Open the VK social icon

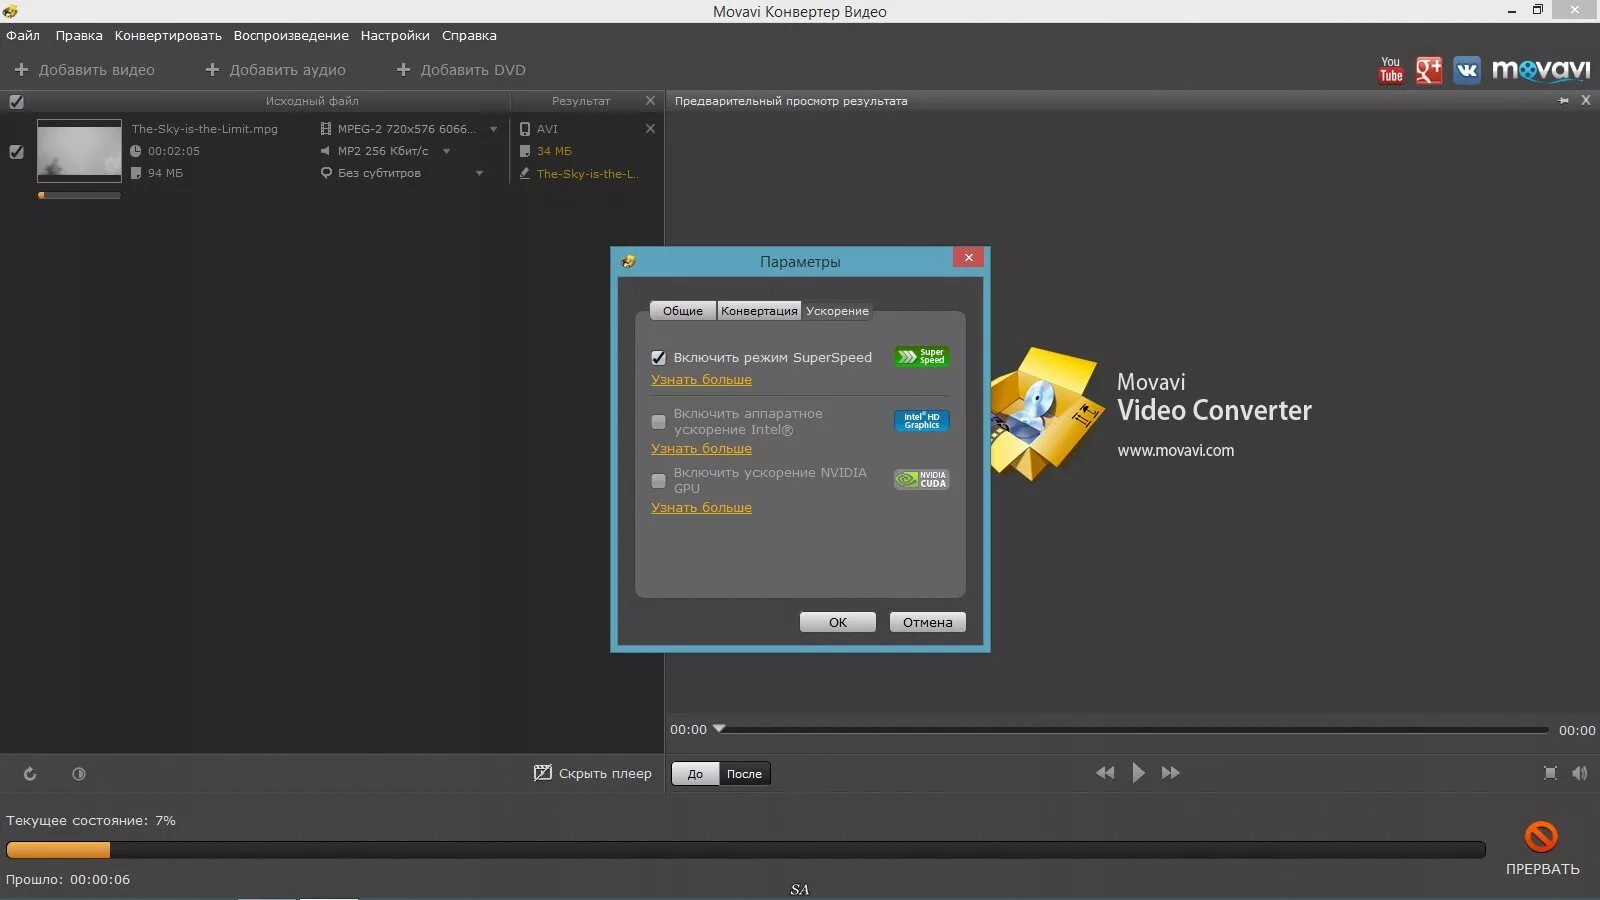point(1467,70)
